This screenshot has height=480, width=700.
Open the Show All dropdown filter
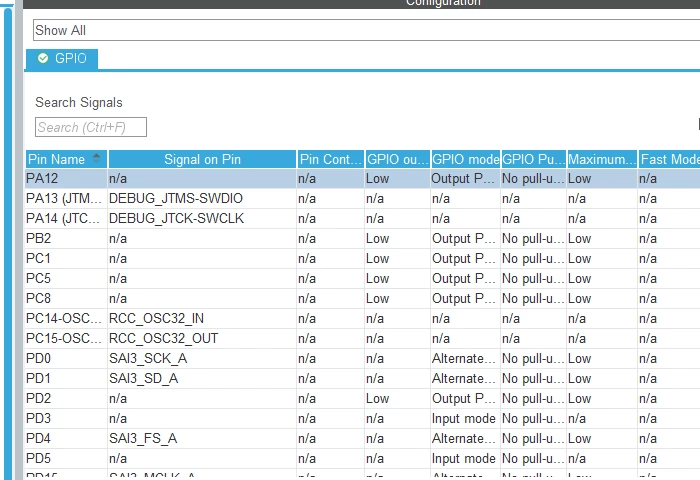point(366,30)
